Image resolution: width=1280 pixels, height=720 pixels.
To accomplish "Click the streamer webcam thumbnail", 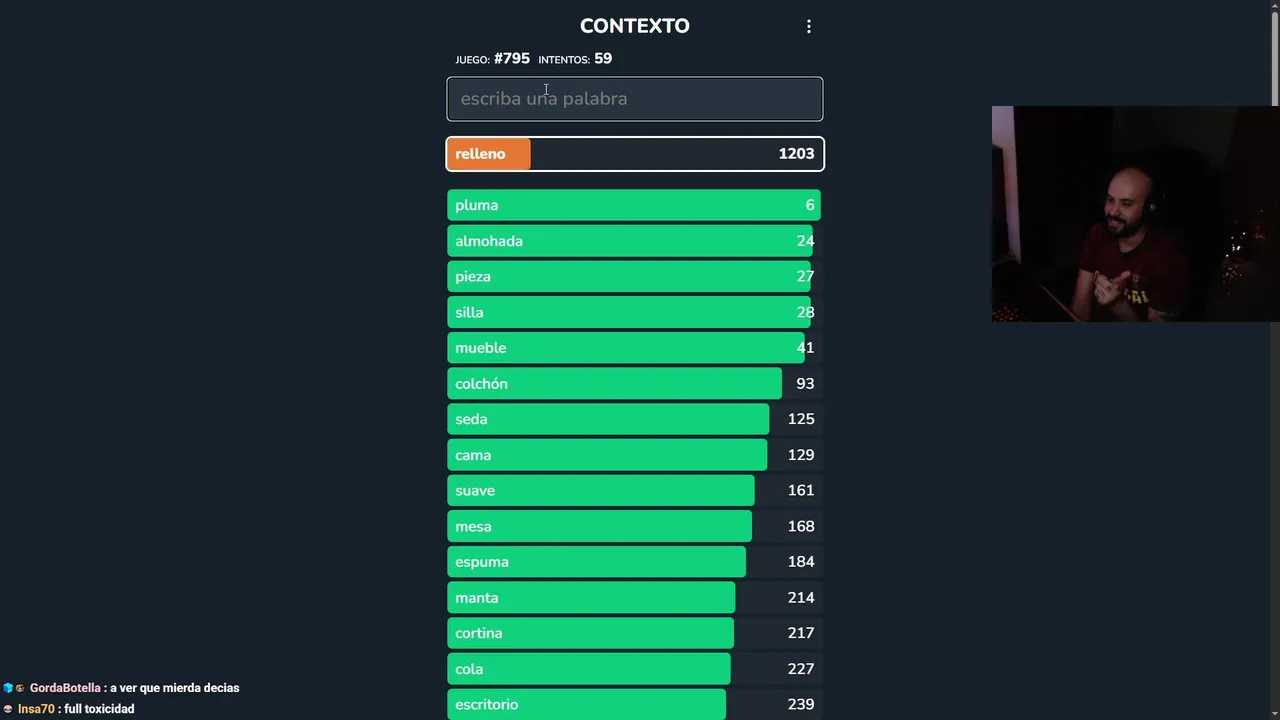I will pyautogui.click(x=1135, y=214).
